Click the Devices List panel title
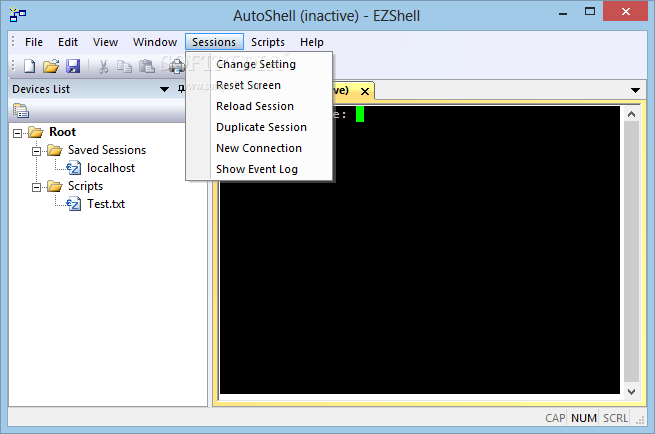 click(41, 89)
